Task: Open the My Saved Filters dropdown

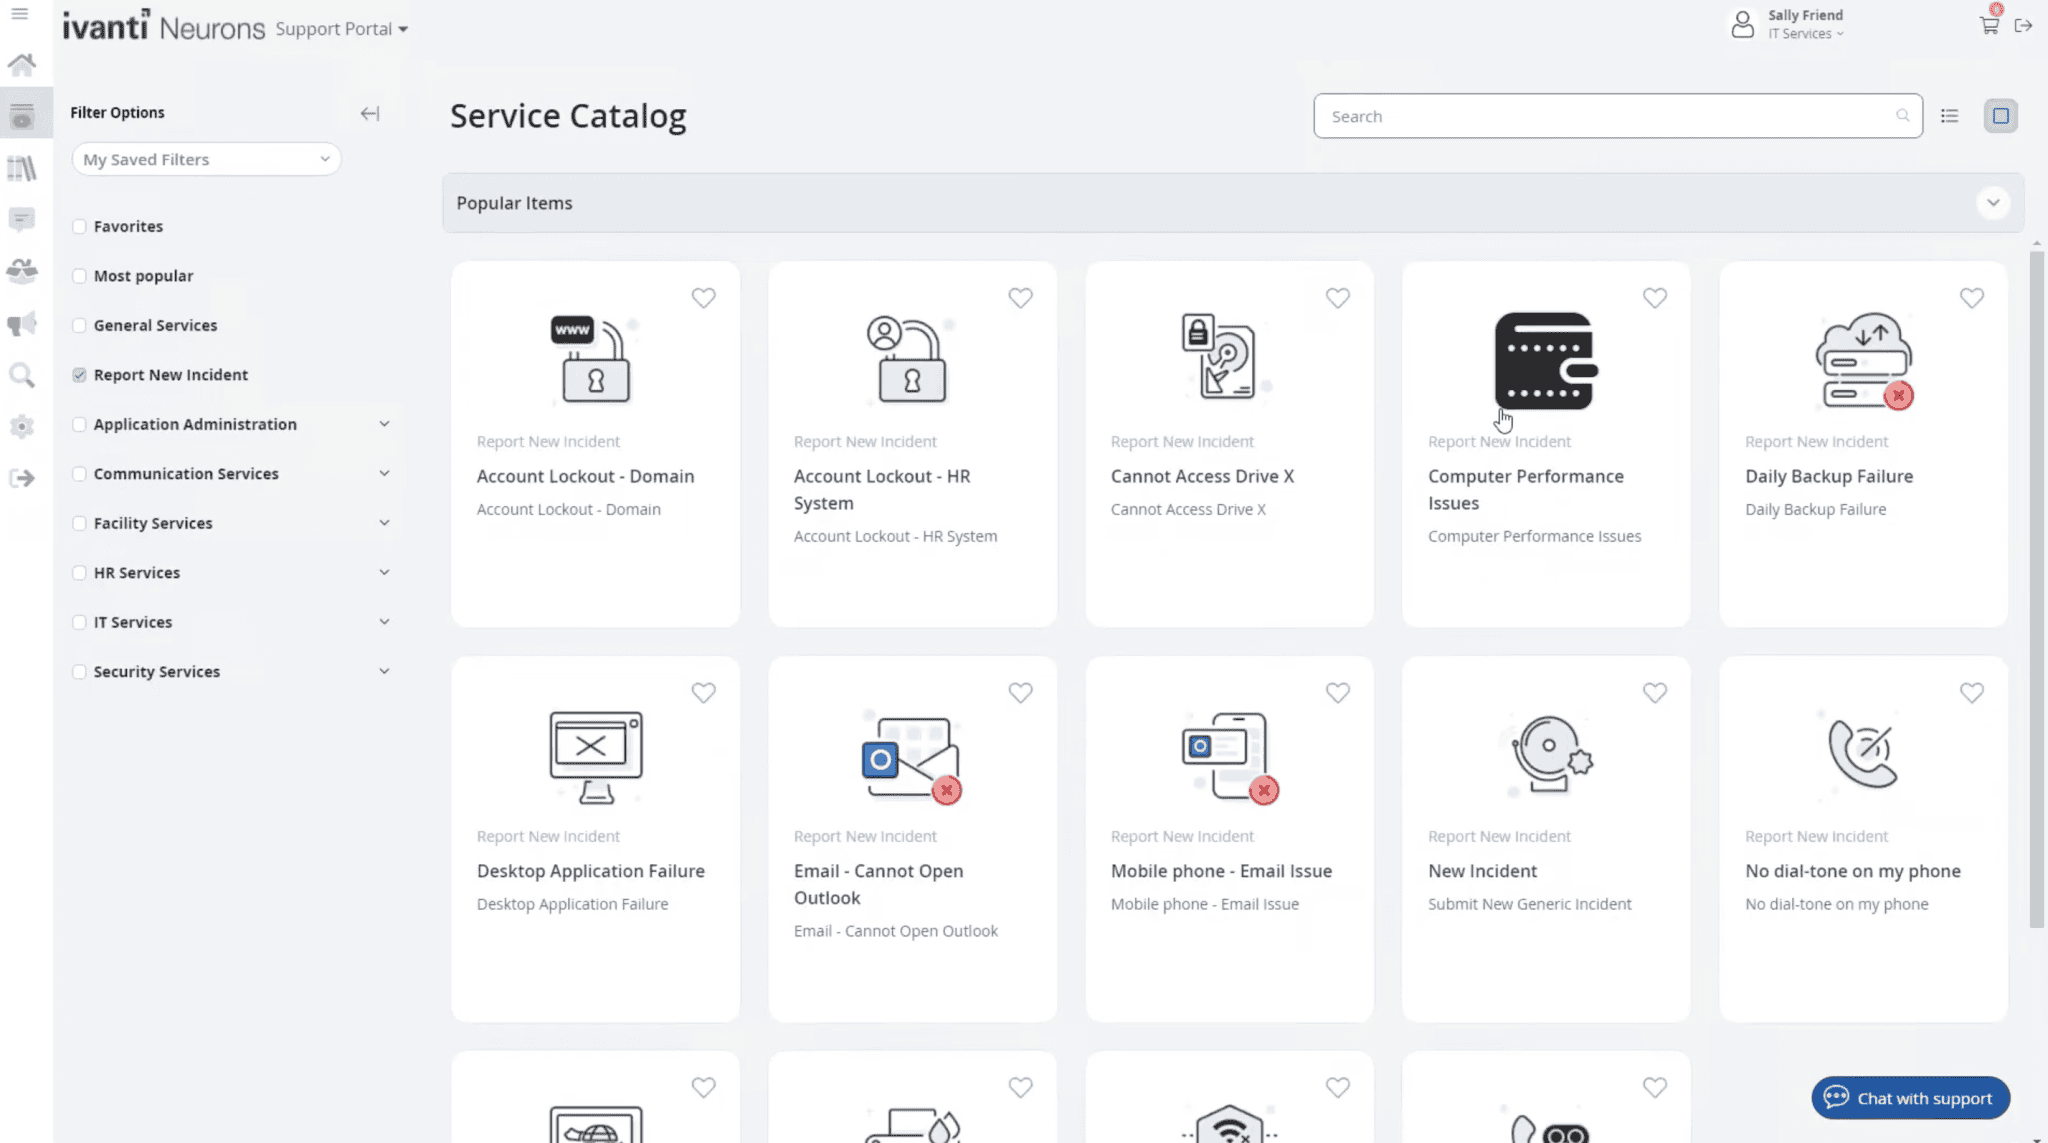Action: pyautogui.click(x=205, y=158)
